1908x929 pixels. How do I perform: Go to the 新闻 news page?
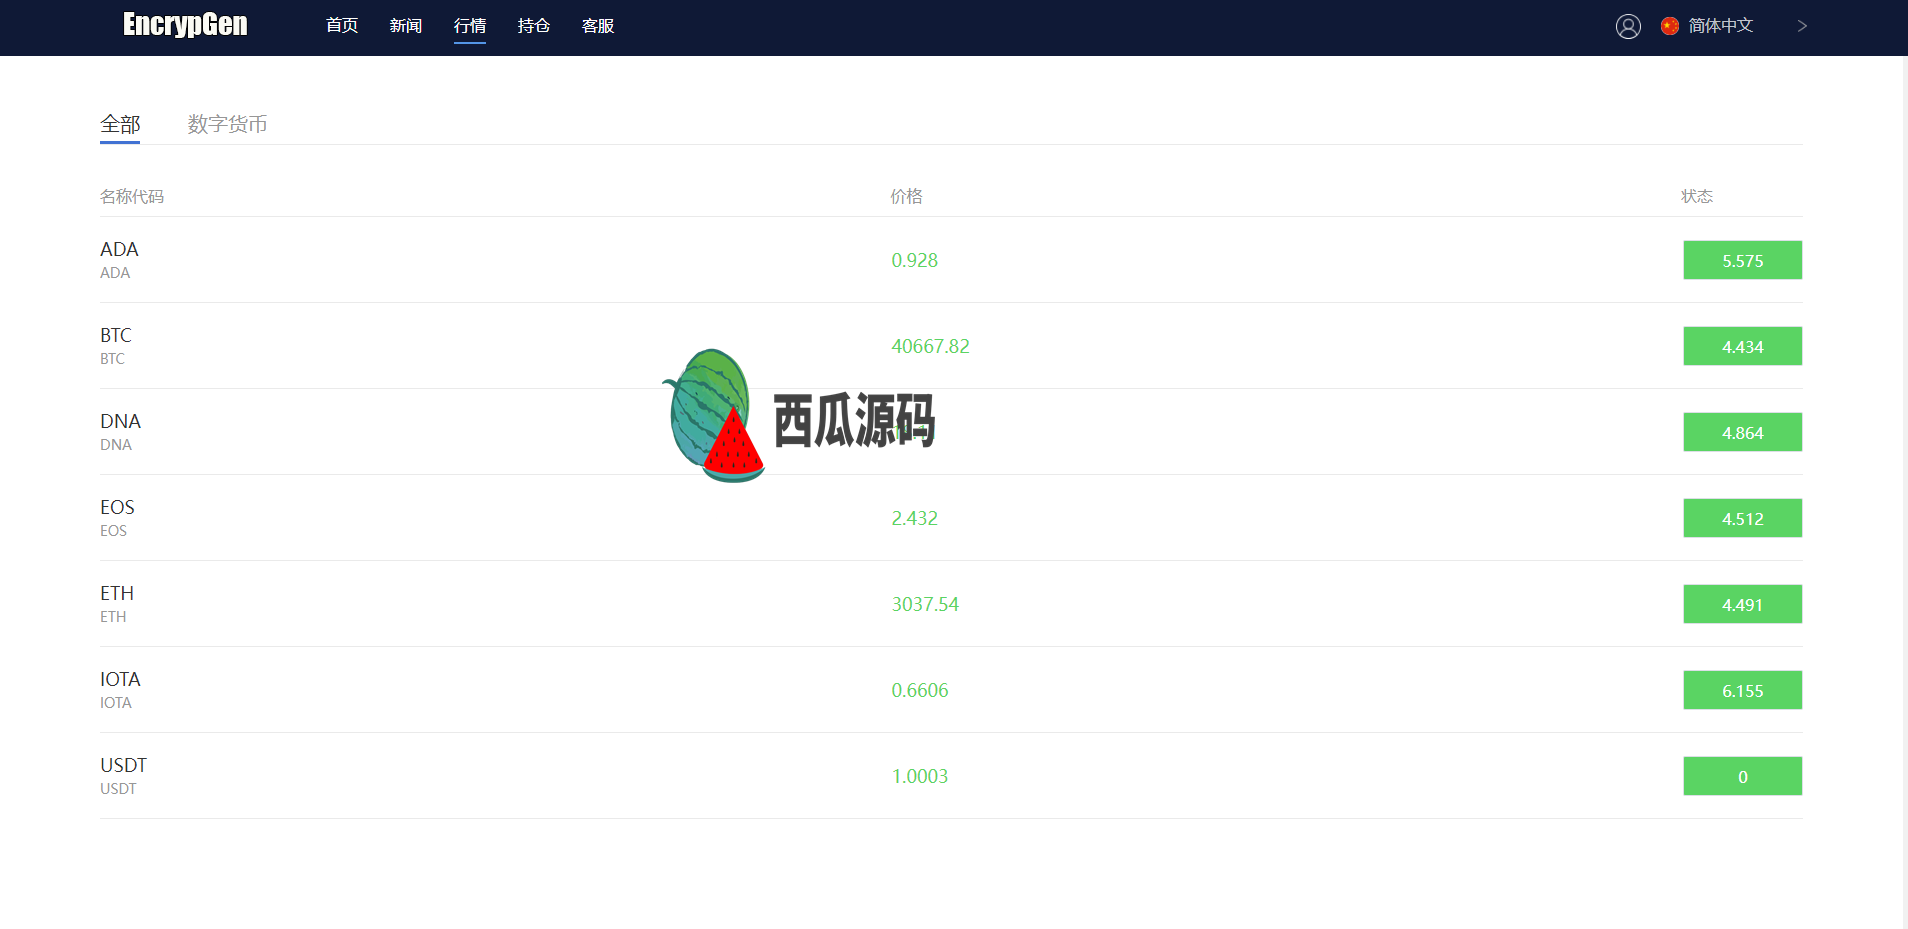pos(406,26)
